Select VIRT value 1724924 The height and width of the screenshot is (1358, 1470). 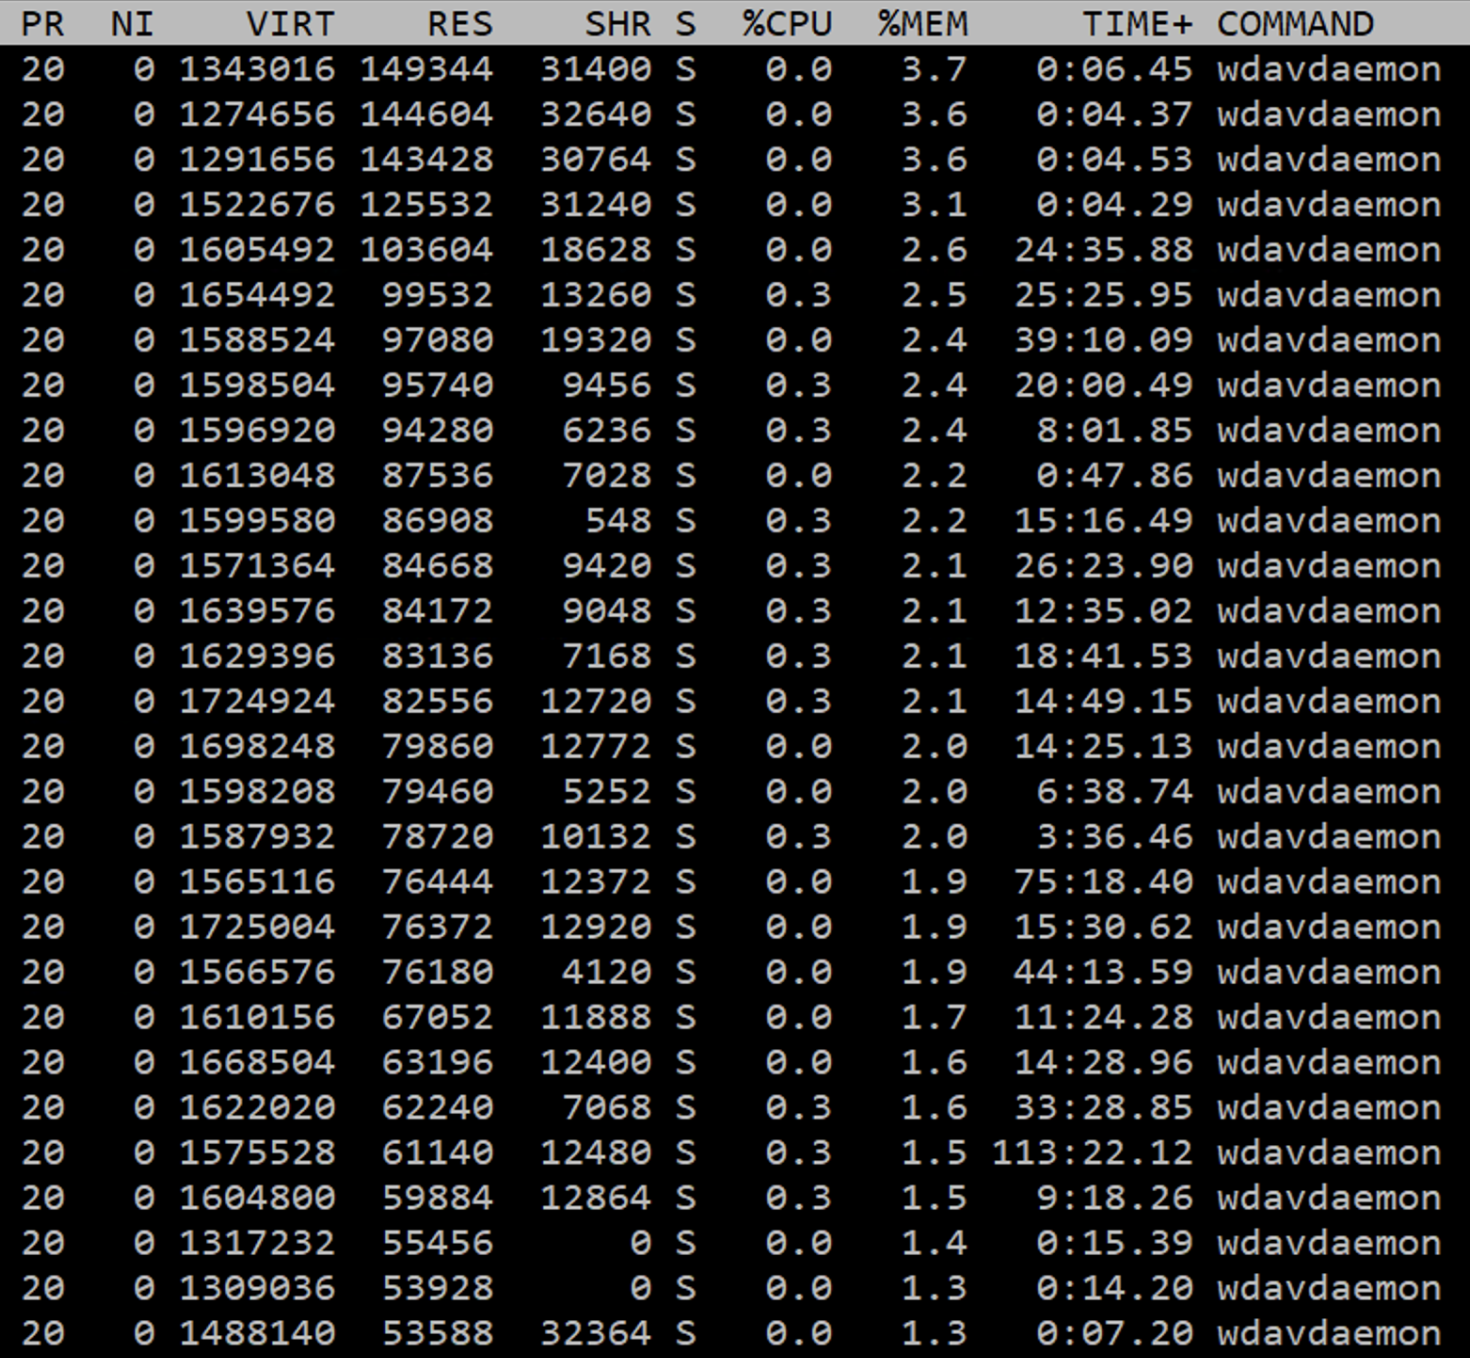257,701
